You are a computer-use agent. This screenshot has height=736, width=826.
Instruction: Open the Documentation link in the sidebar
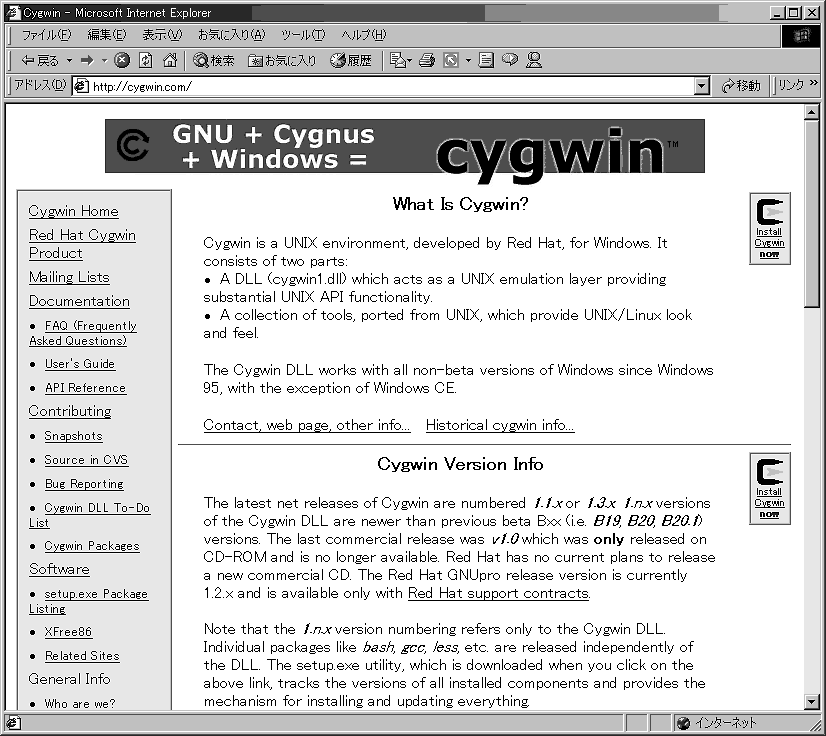point(79,301)
